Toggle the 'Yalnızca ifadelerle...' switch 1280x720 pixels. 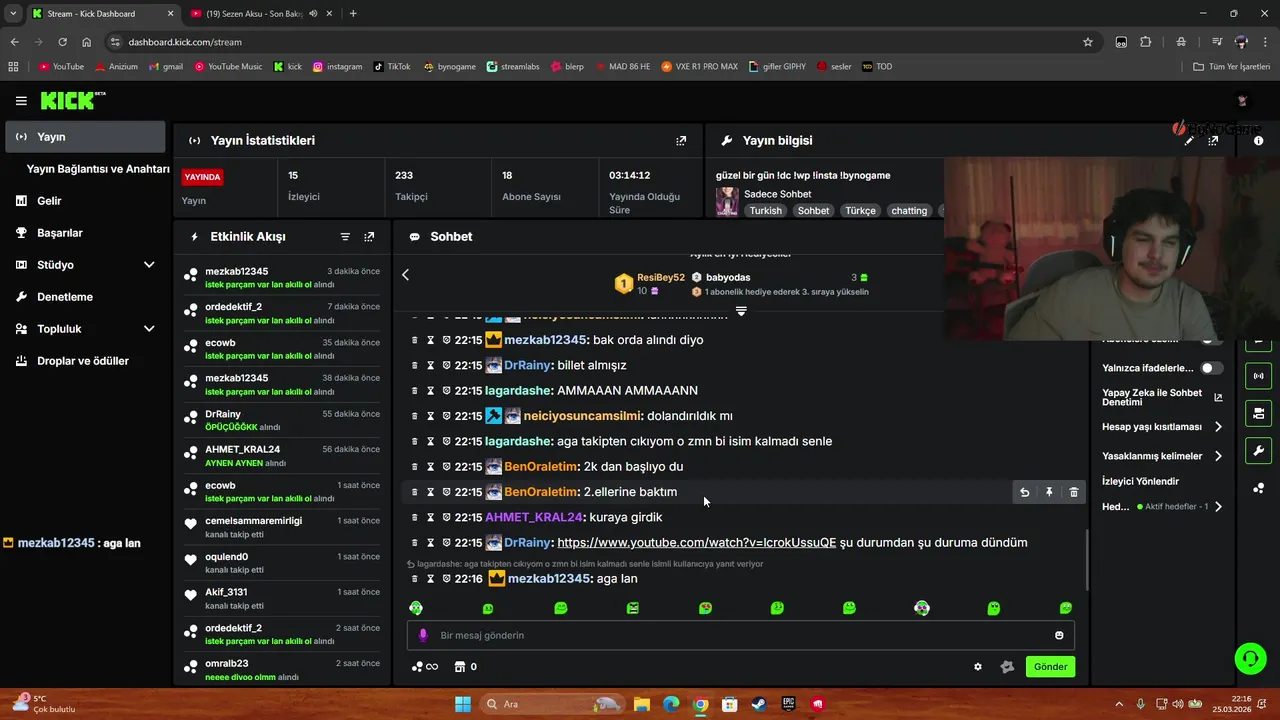(1211, 368)
